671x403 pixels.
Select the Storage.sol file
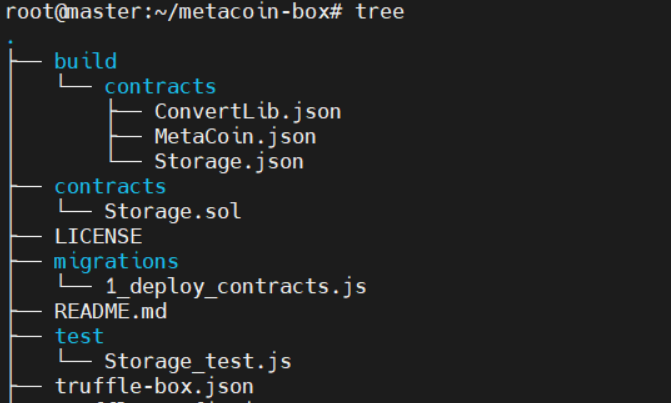[x=172, y=211]
